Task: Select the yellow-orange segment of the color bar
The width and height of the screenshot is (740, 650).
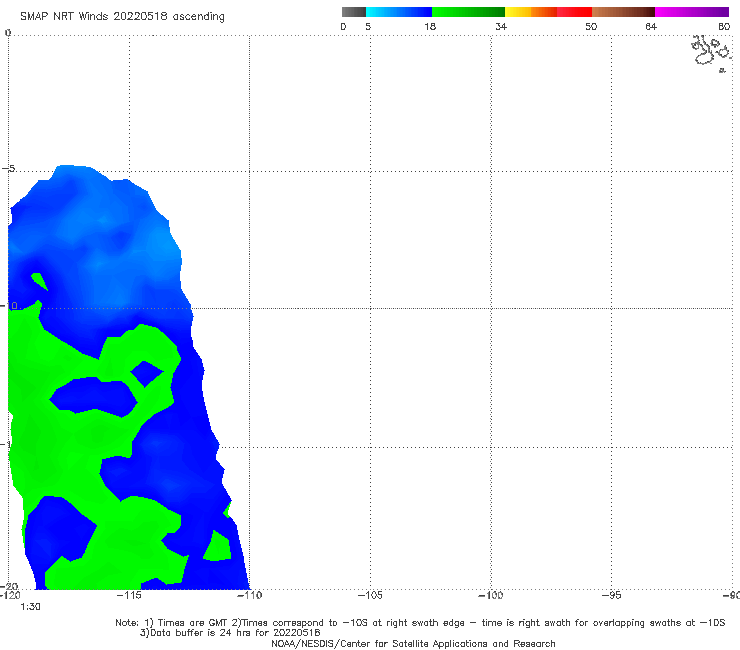Action: click(x=531, y=12)
